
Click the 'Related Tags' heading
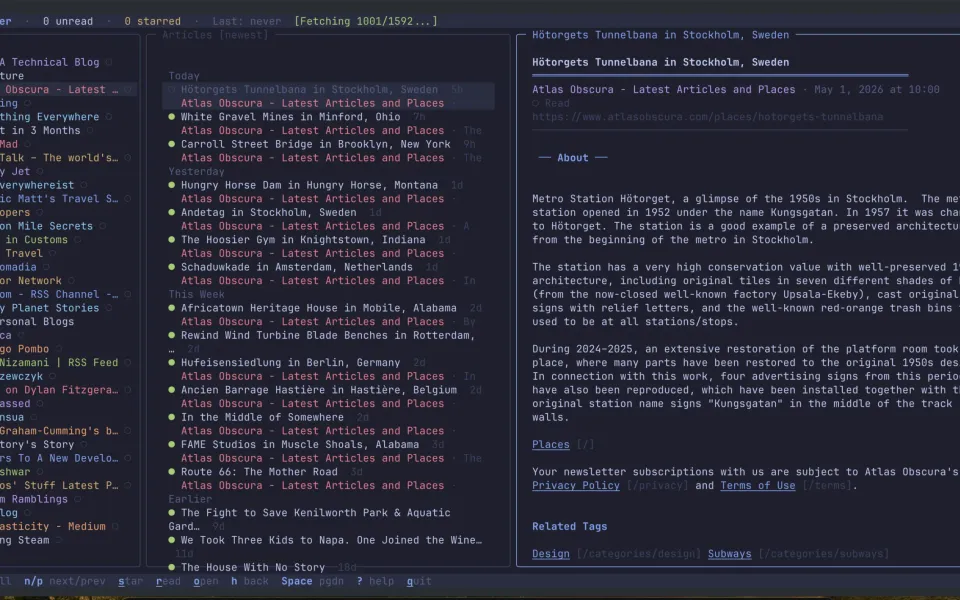569,527
